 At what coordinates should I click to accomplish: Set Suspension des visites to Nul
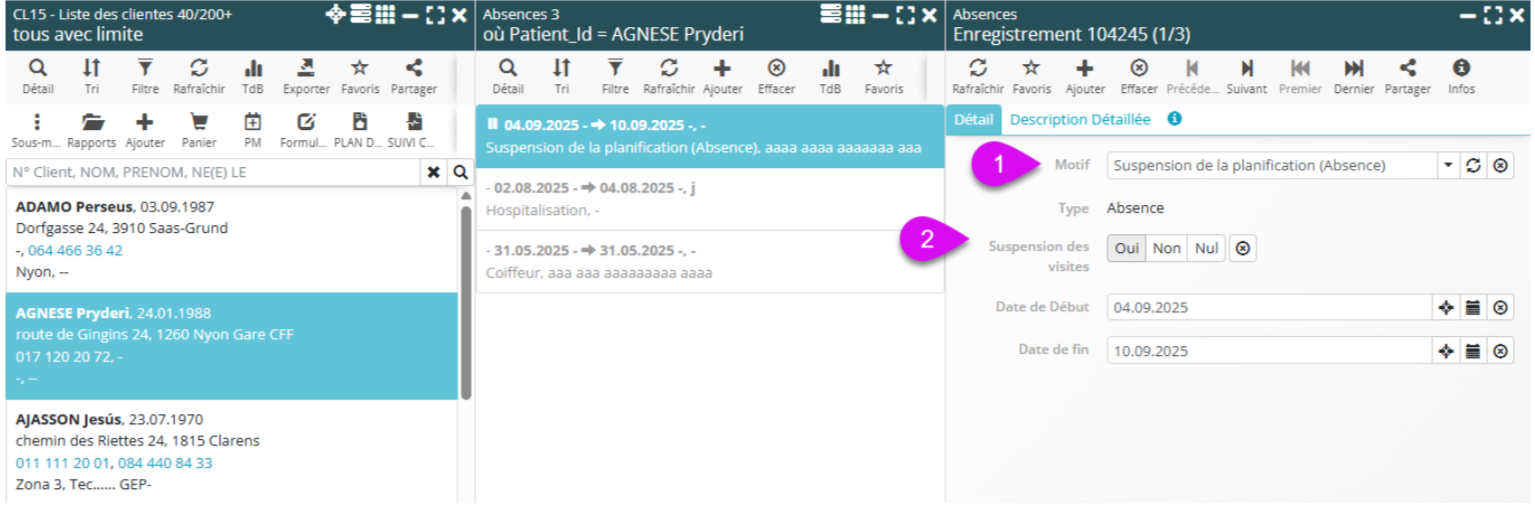(x=1207, y=249)
